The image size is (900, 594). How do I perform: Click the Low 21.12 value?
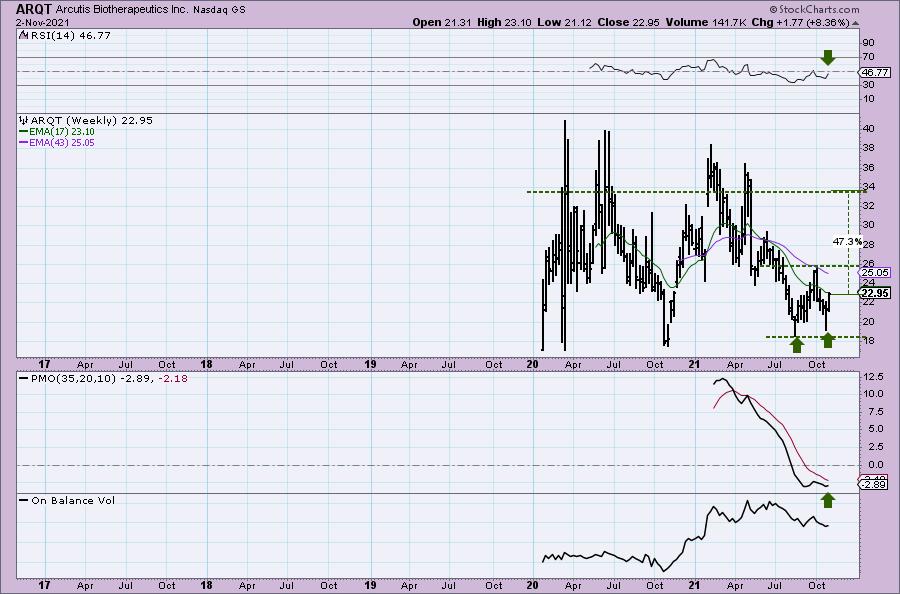pos(565,22)
